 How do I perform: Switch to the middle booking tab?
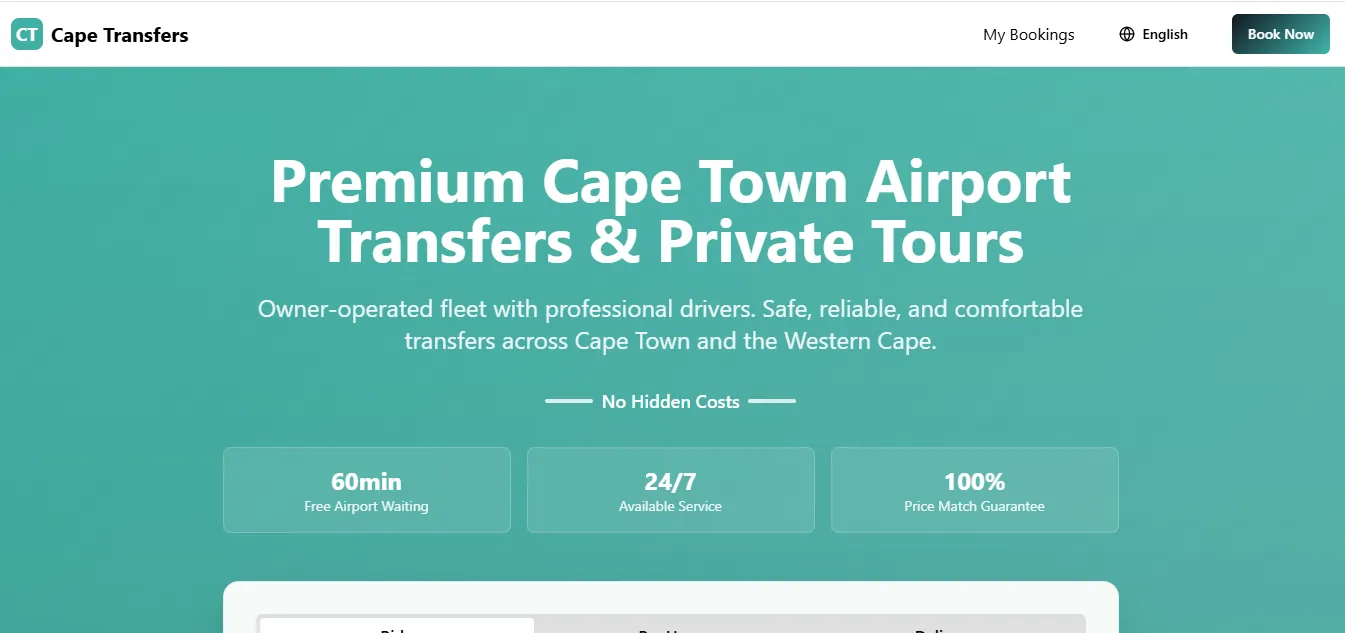(x=670, y=627)
